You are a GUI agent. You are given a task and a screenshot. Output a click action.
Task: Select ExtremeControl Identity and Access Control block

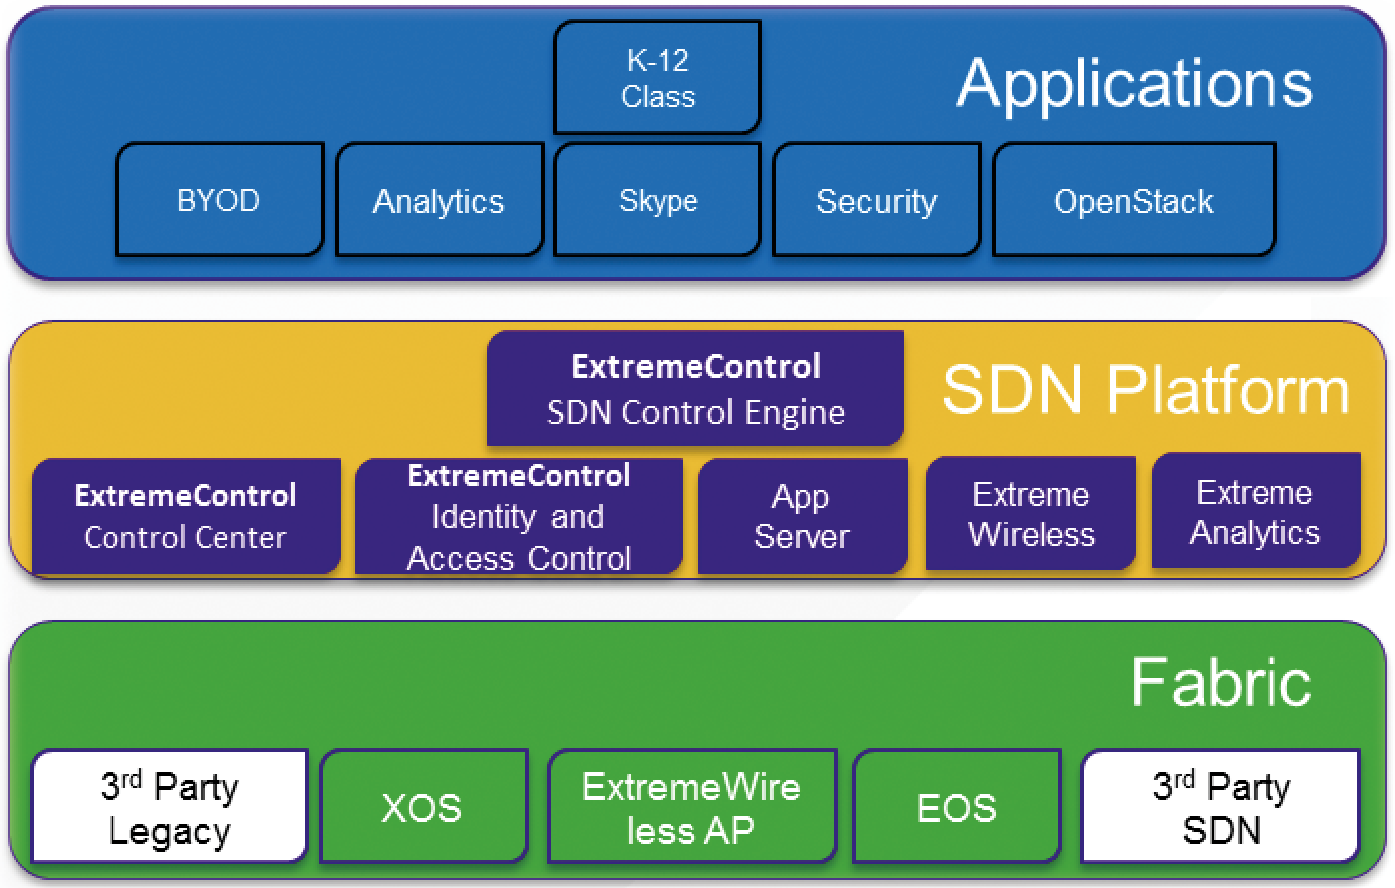(519, 516)
